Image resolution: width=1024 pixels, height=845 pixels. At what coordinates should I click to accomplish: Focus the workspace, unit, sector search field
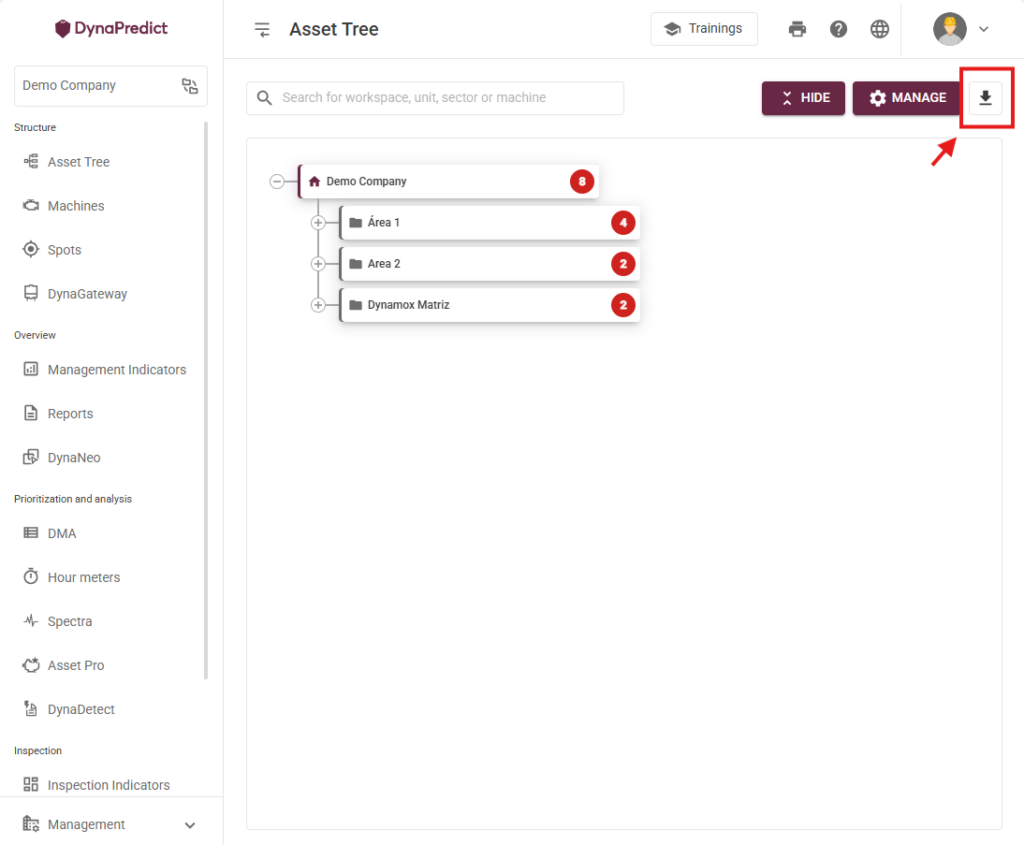click(435, 98)
